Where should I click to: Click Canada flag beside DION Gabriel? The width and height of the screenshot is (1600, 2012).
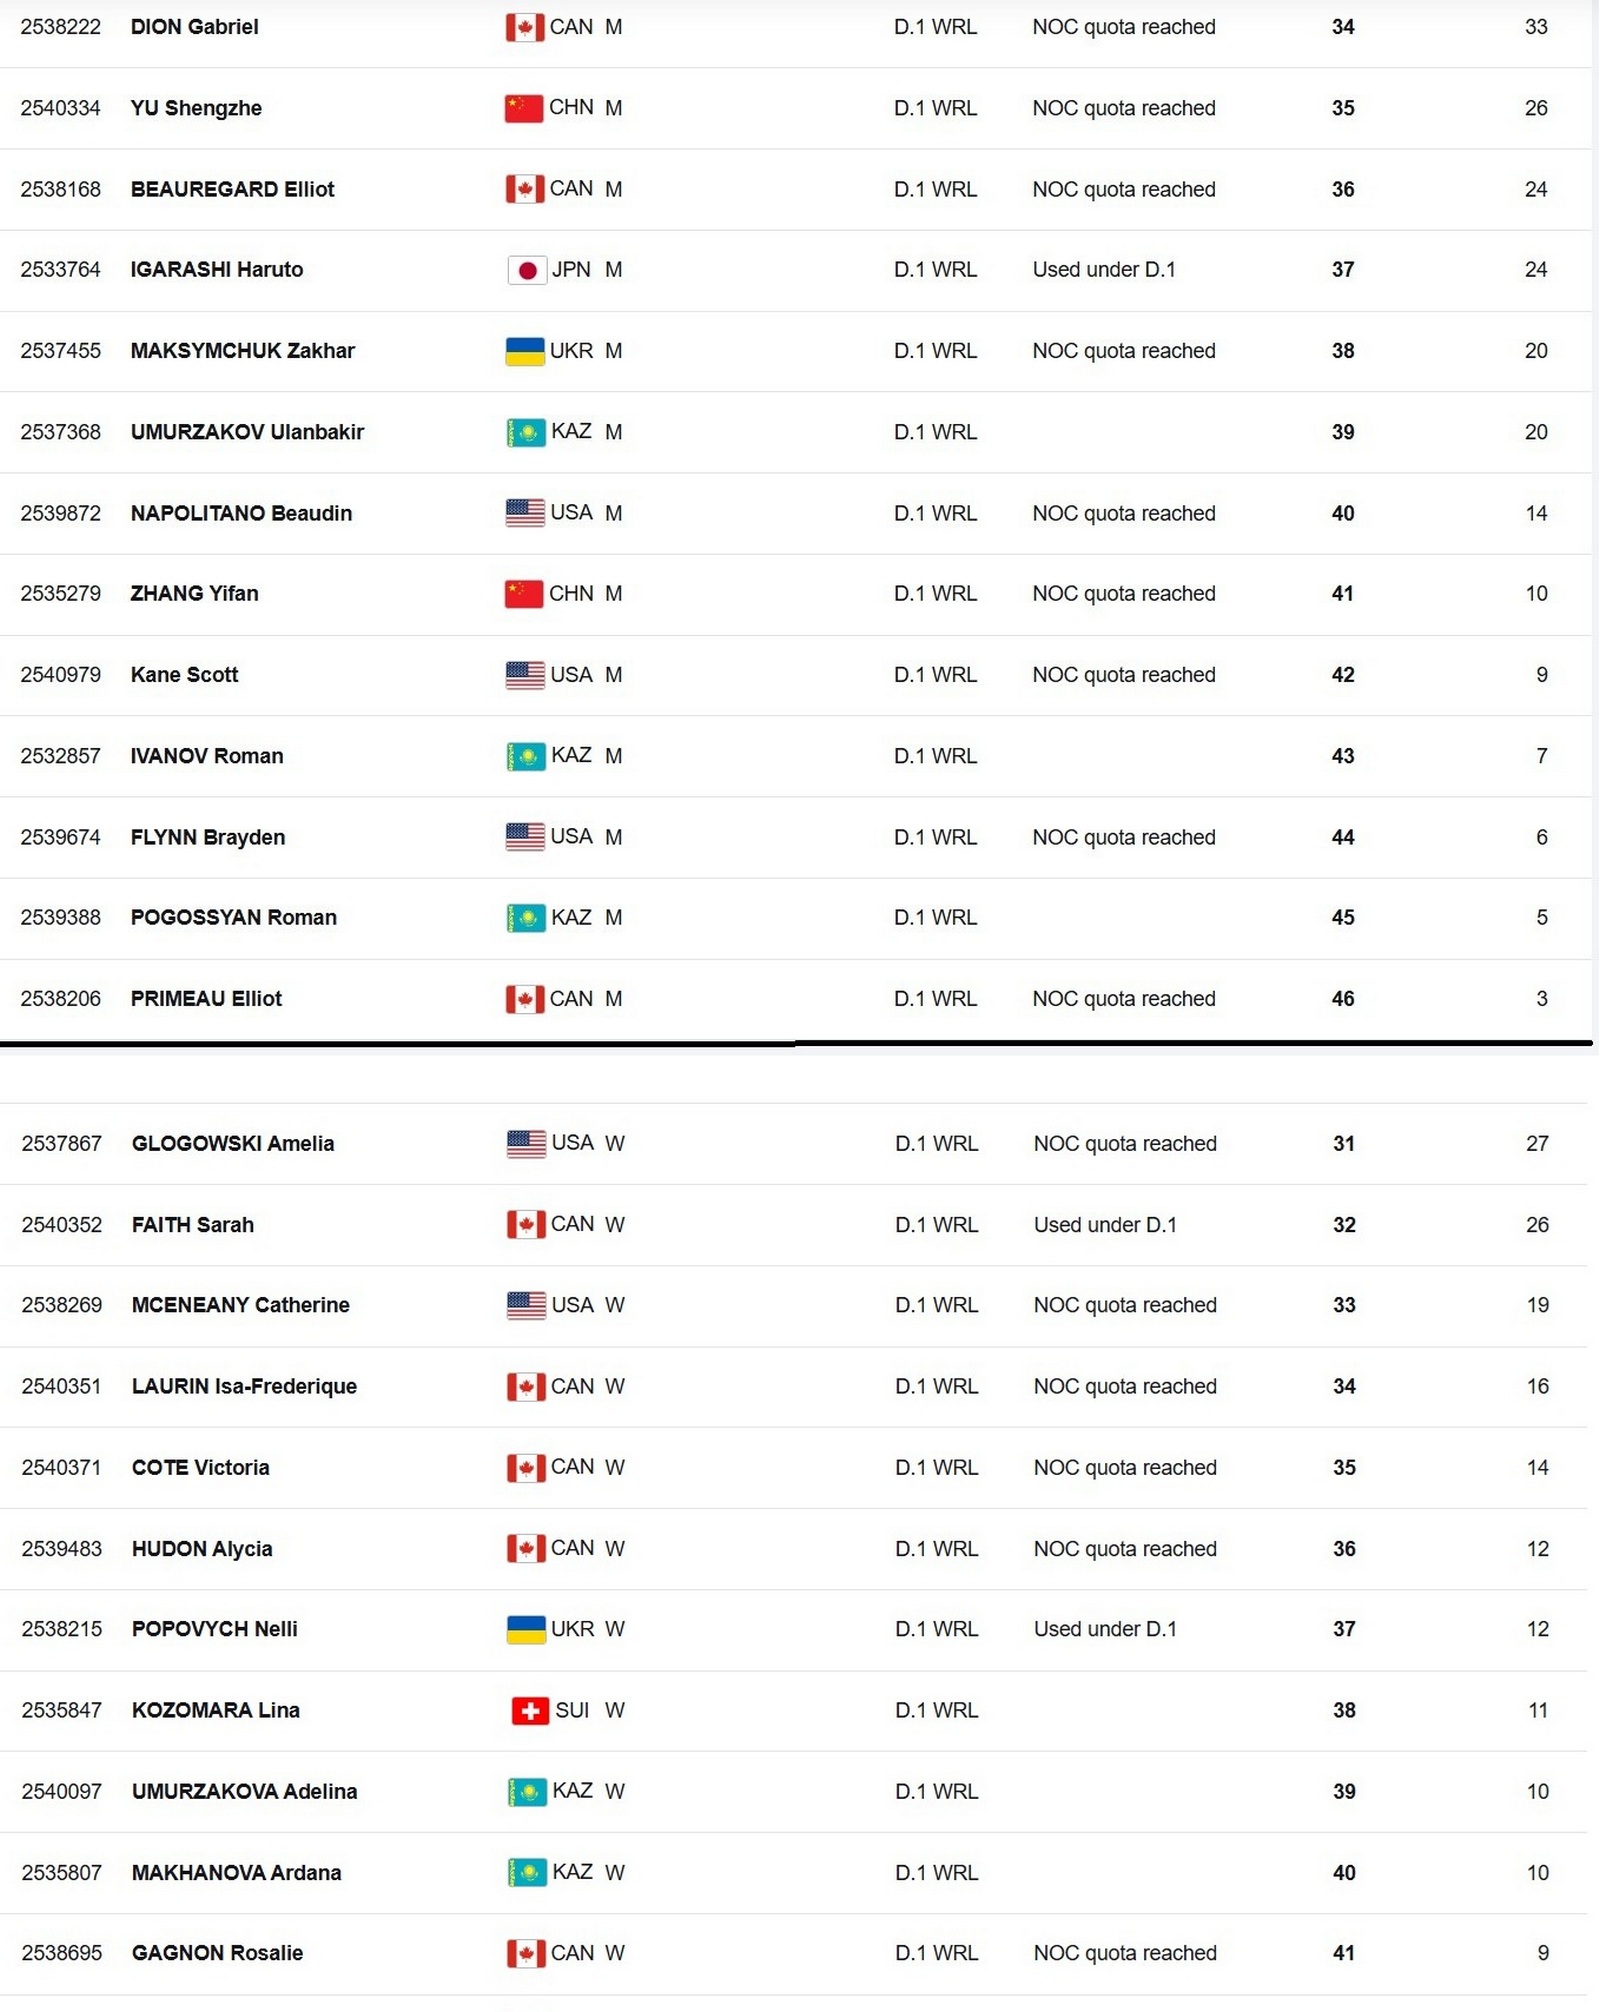[524, 27]
